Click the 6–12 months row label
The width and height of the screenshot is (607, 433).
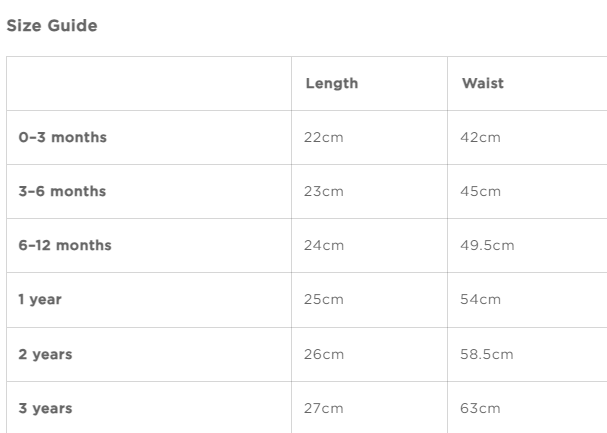pyautogui.click(x=65, y=245)
